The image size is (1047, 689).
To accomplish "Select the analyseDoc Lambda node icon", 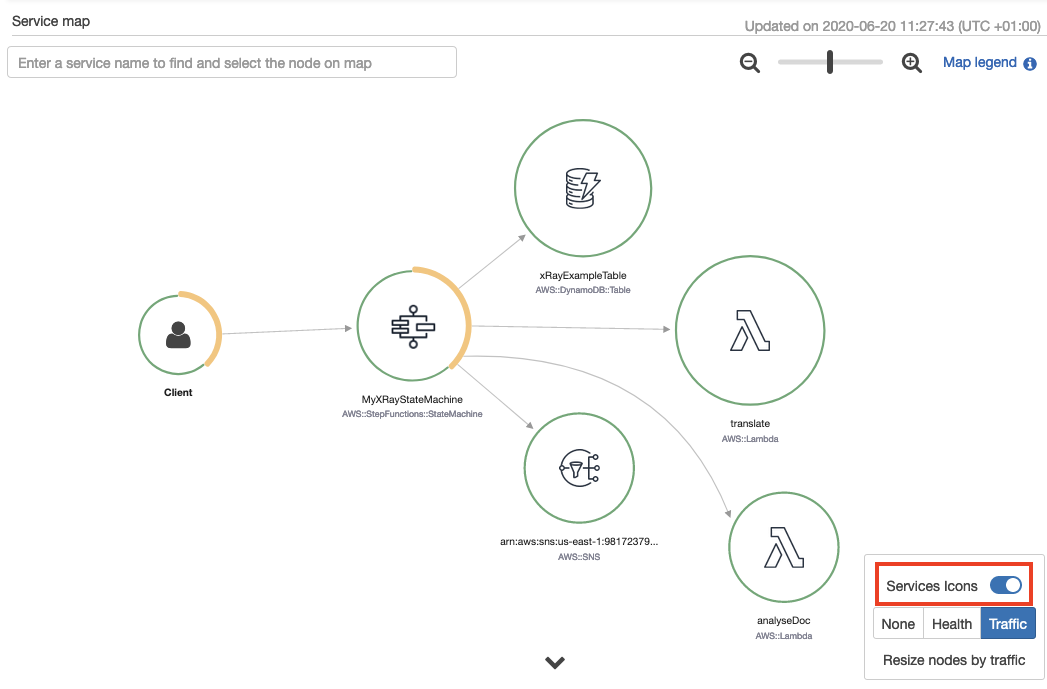I will tap(784, 547).
